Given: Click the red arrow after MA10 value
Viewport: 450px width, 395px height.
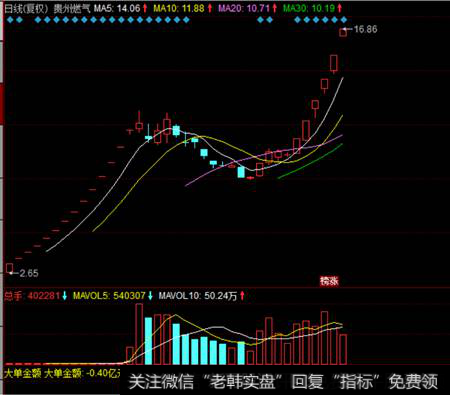Looking at the screenshot, I should point(210,8).
